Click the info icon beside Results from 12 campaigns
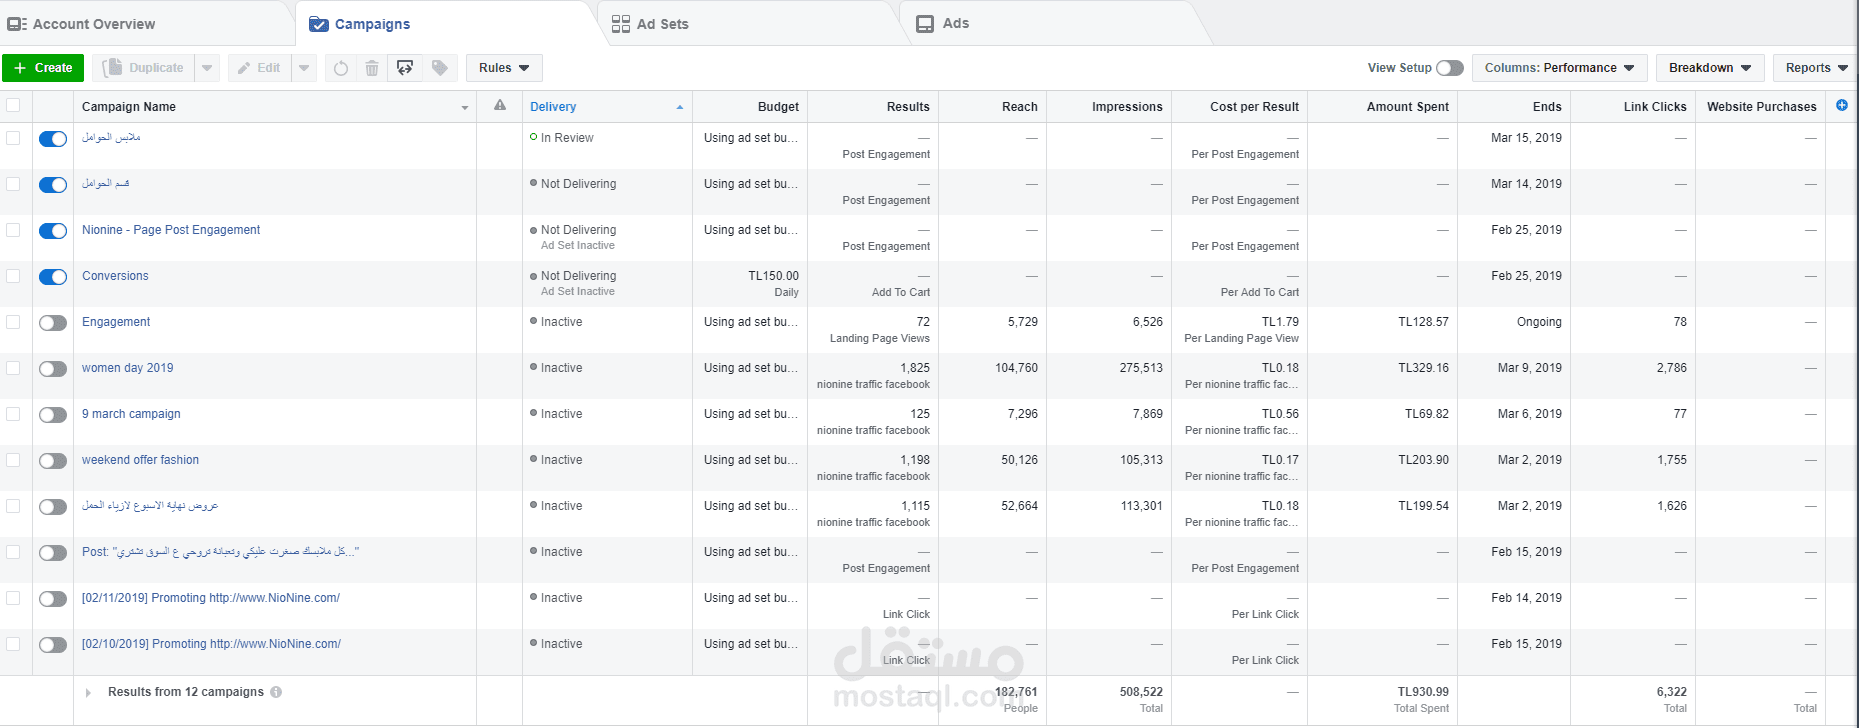Viewport: 1859px width, 728px height. point(276,692)
